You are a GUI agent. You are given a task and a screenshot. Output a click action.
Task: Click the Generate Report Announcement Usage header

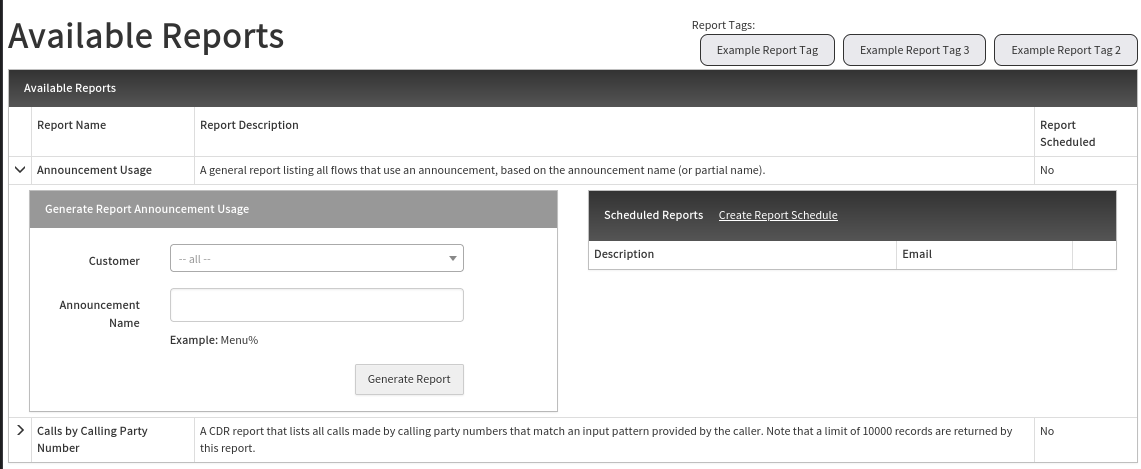(x=147, y=209)
